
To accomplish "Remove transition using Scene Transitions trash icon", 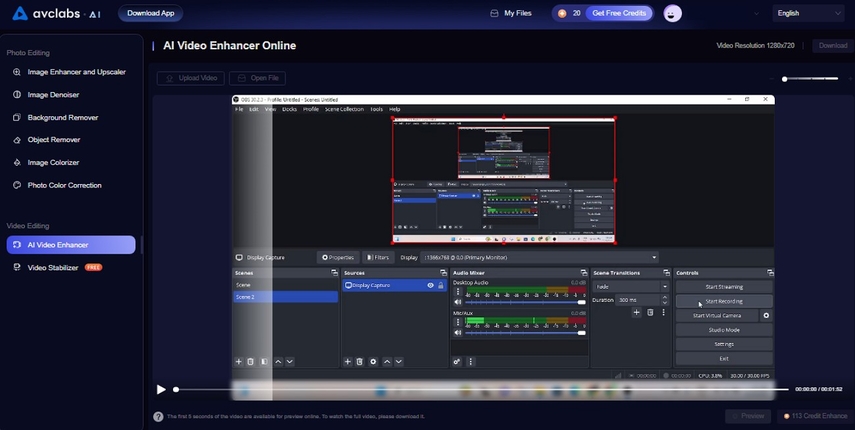I will click(x=650, y=312).
